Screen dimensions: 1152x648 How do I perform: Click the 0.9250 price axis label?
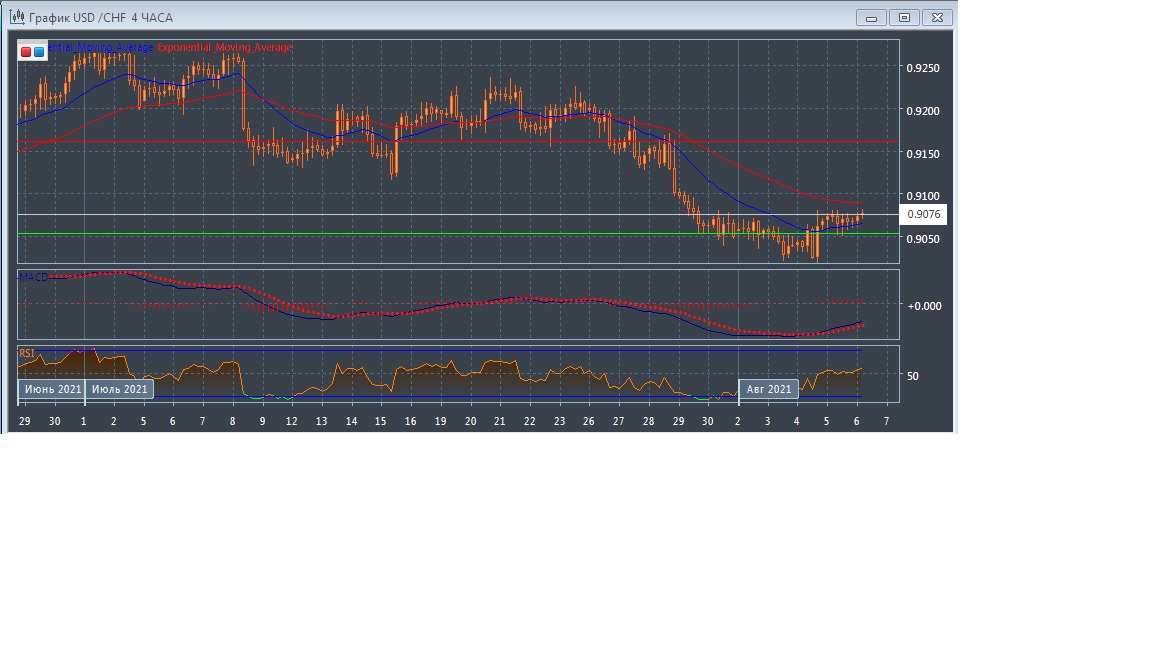point(921,68)
